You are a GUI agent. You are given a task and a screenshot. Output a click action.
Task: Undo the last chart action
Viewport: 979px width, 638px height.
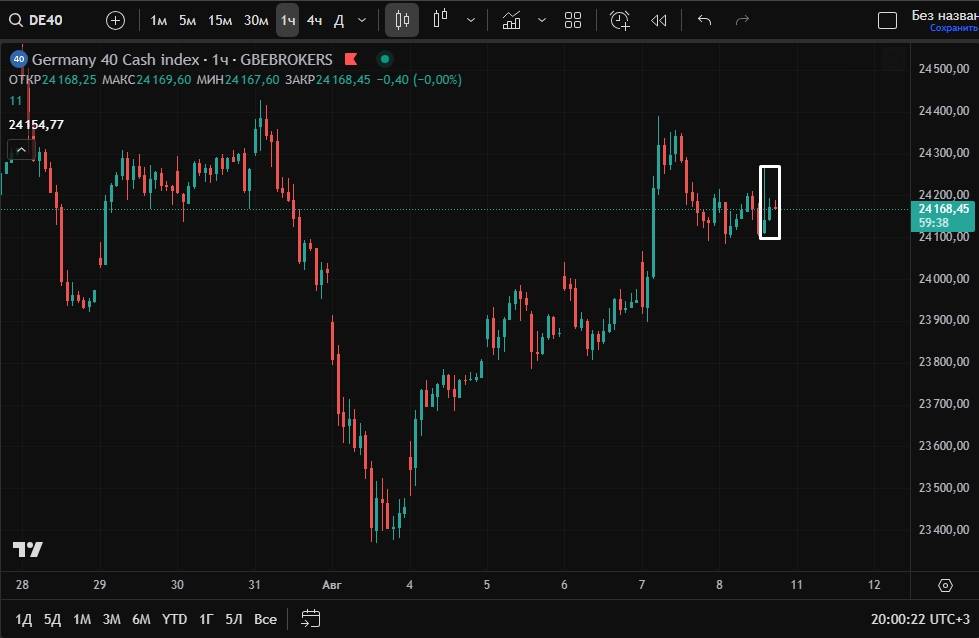click(704, 20)
